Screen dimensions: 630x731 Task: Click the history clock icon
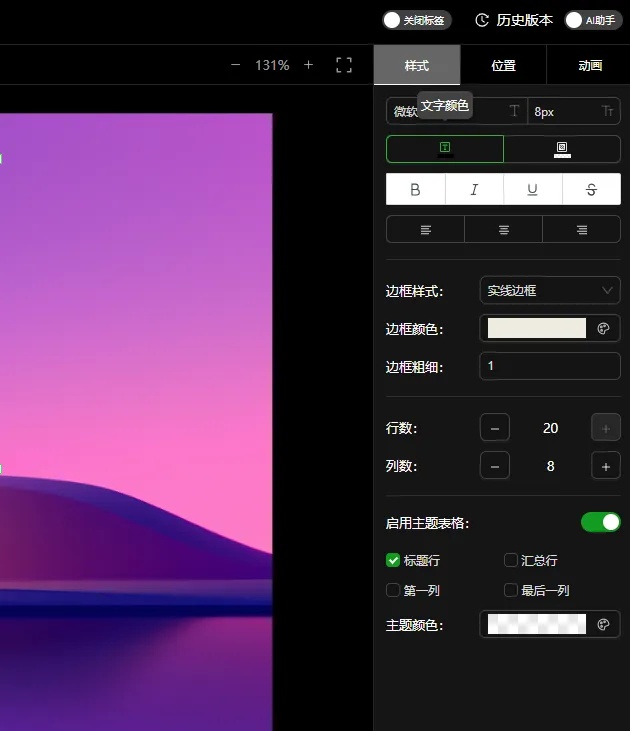(482, 20)
